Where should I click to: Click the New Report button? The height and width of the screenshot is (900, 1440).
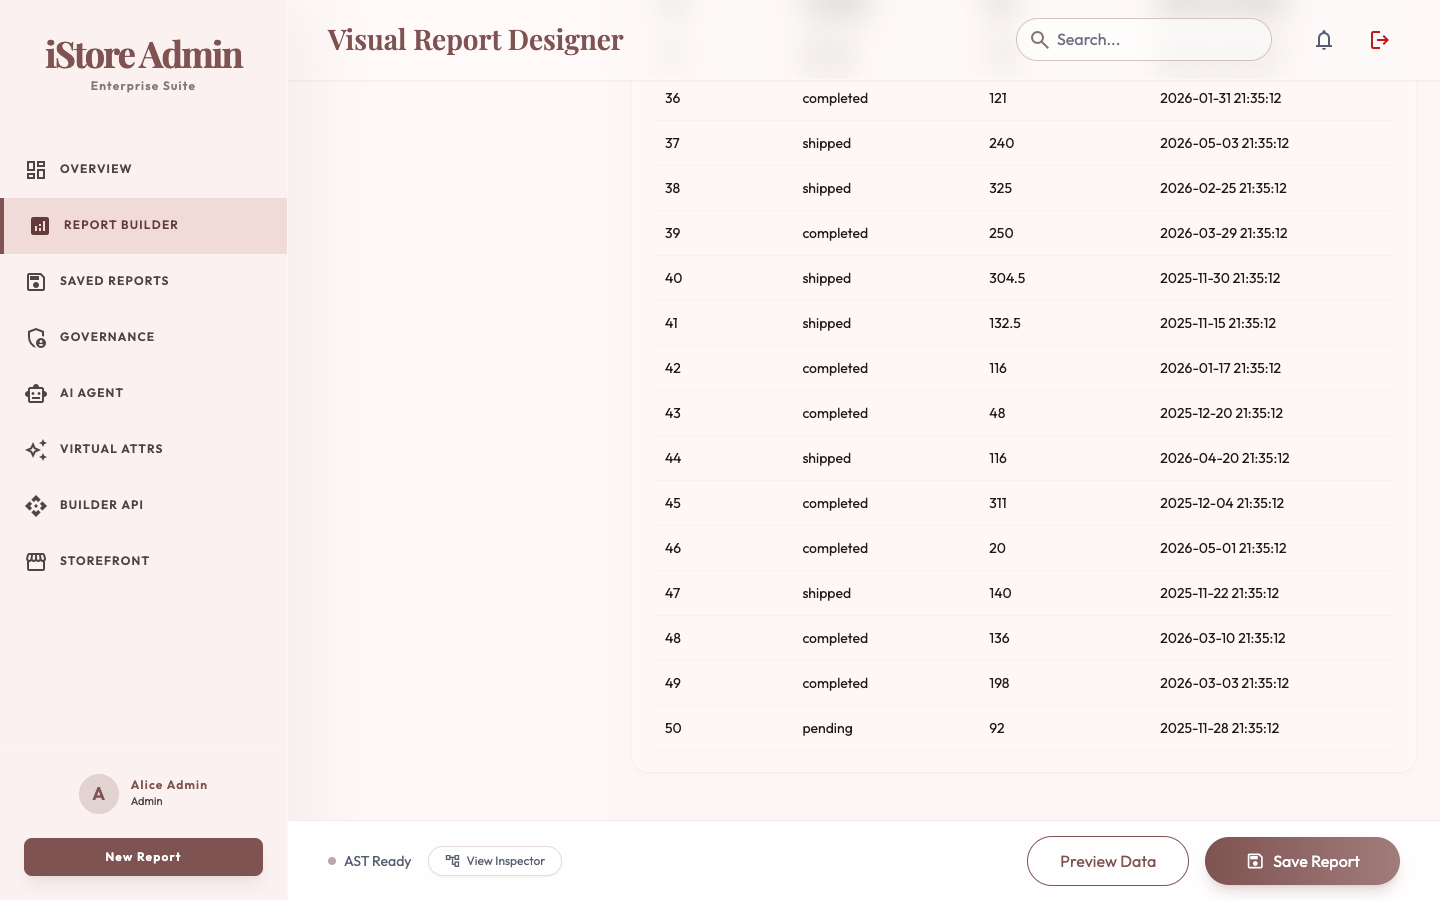143,857
